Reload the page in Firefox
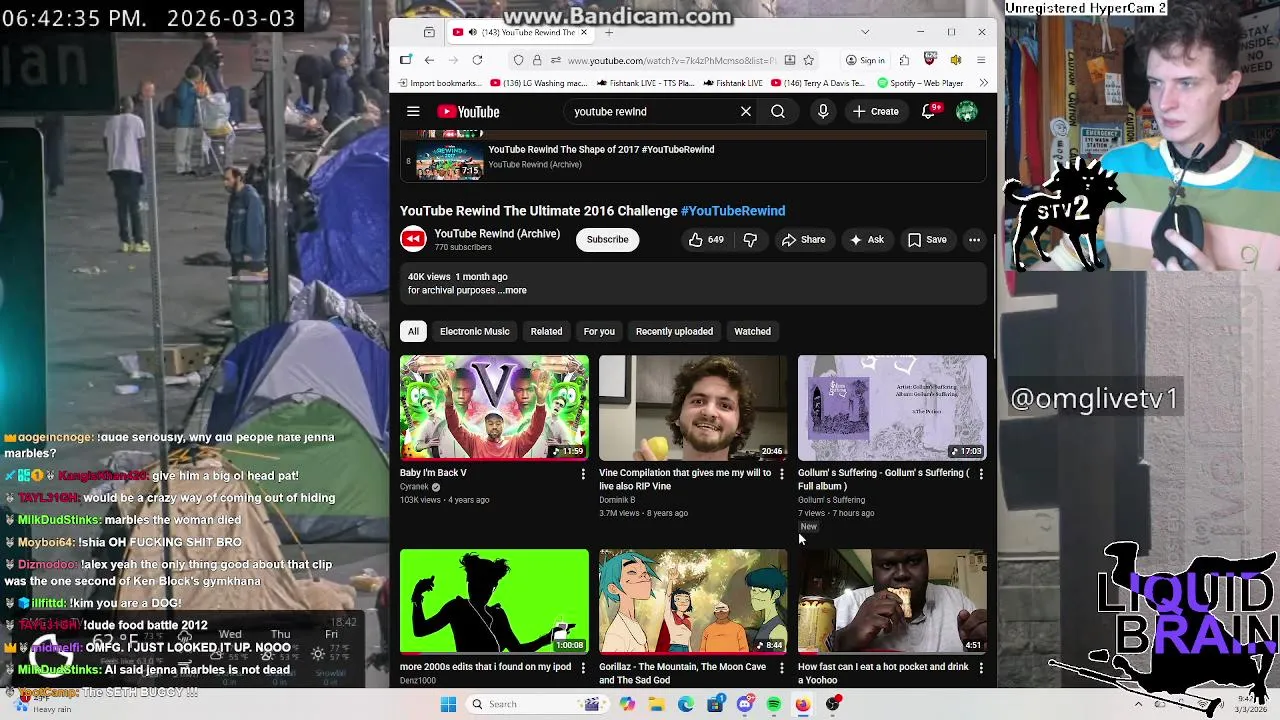Screen dimensions: 1280x720 pyautogui.click(x=477, y=60)
